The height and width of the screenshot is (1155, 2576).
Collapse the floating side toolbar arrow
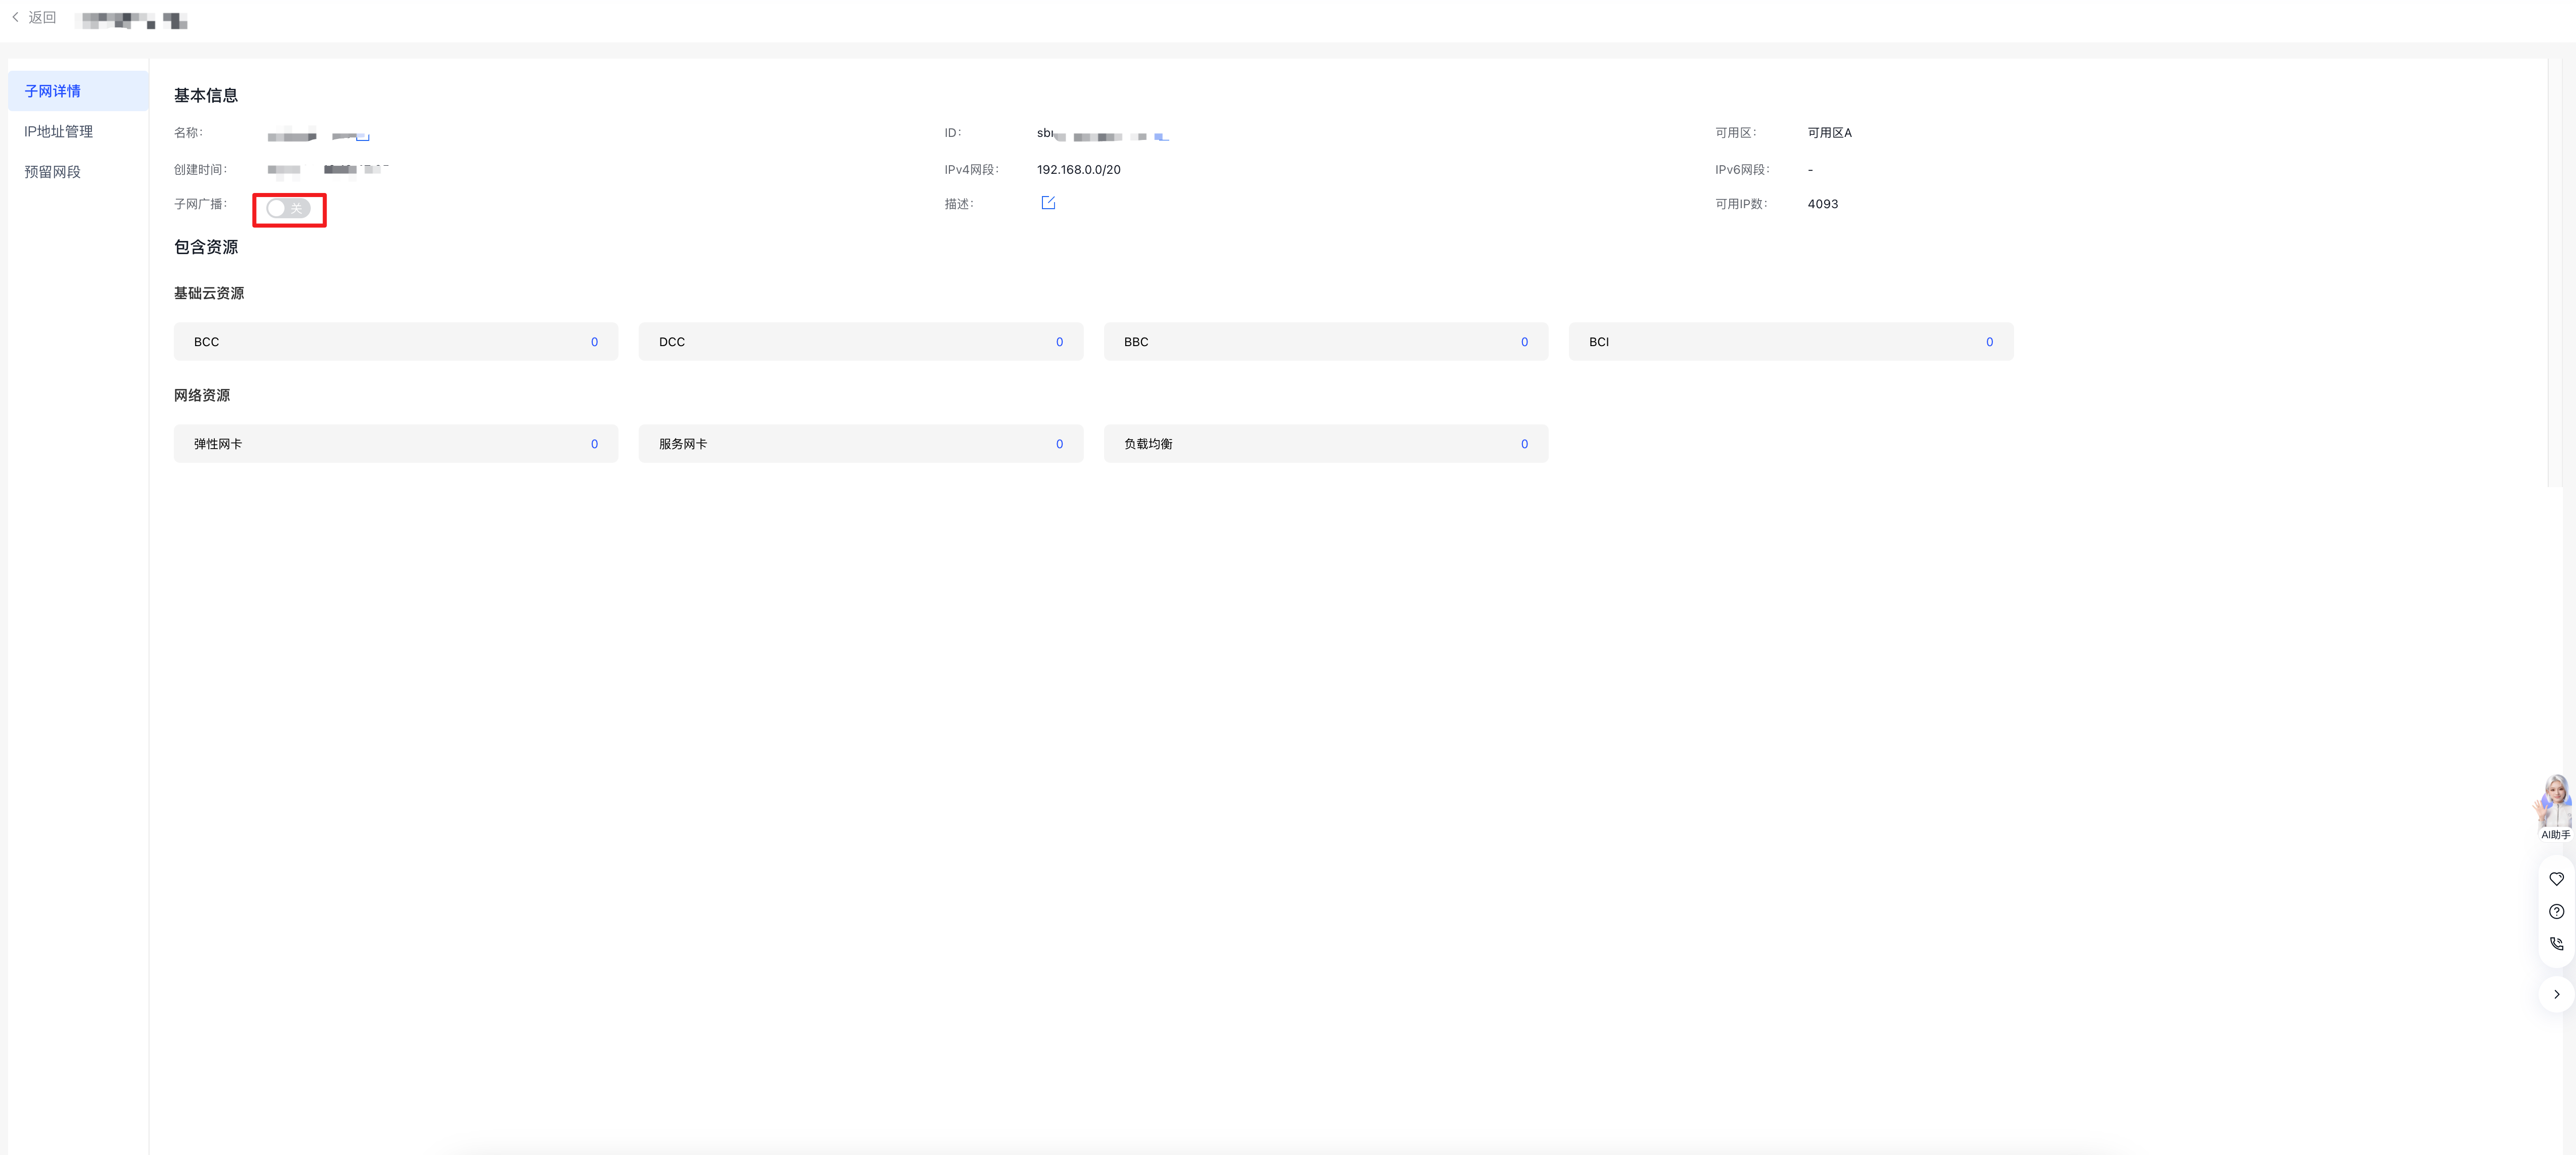click(2556, 994)
